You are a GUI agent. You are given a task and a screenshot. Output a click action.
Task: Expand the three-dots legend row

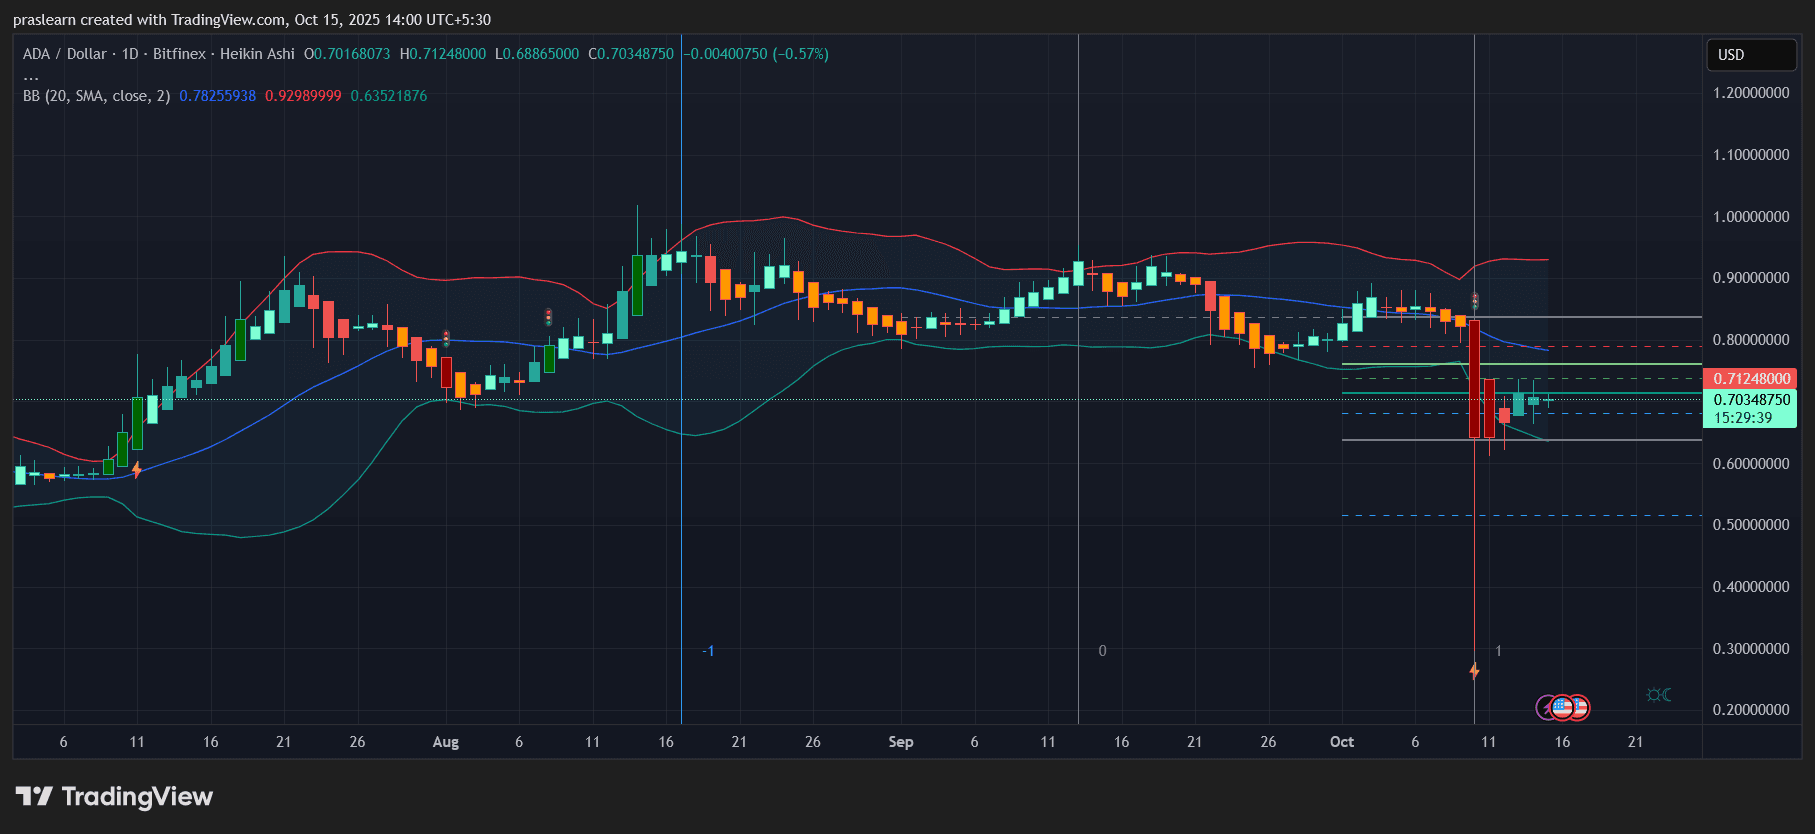(x=31, y=76)
